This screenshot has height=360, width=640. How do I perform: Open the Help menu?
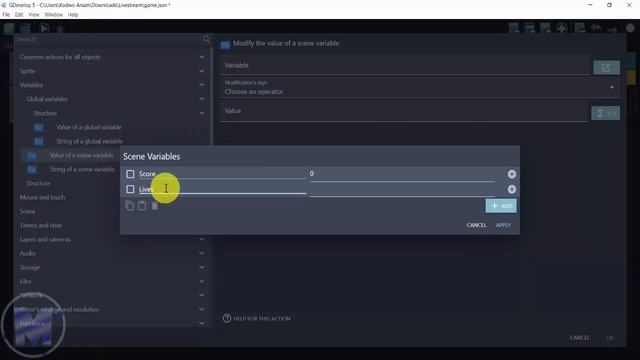pyautogui.click(x=73, y=14)
